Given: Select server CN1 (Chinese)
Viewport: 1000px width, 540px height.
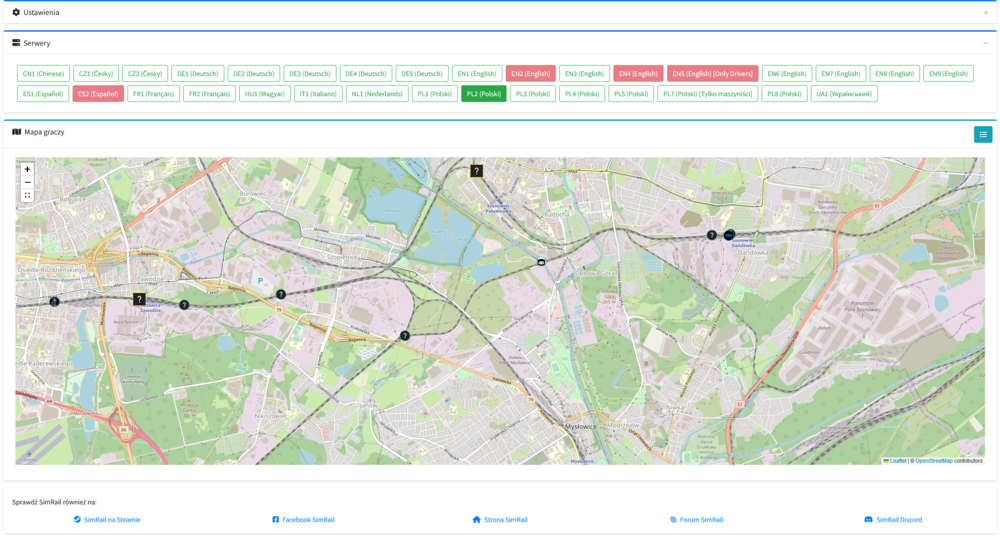Looking at the screenshot, I should [x=43, y=73].
